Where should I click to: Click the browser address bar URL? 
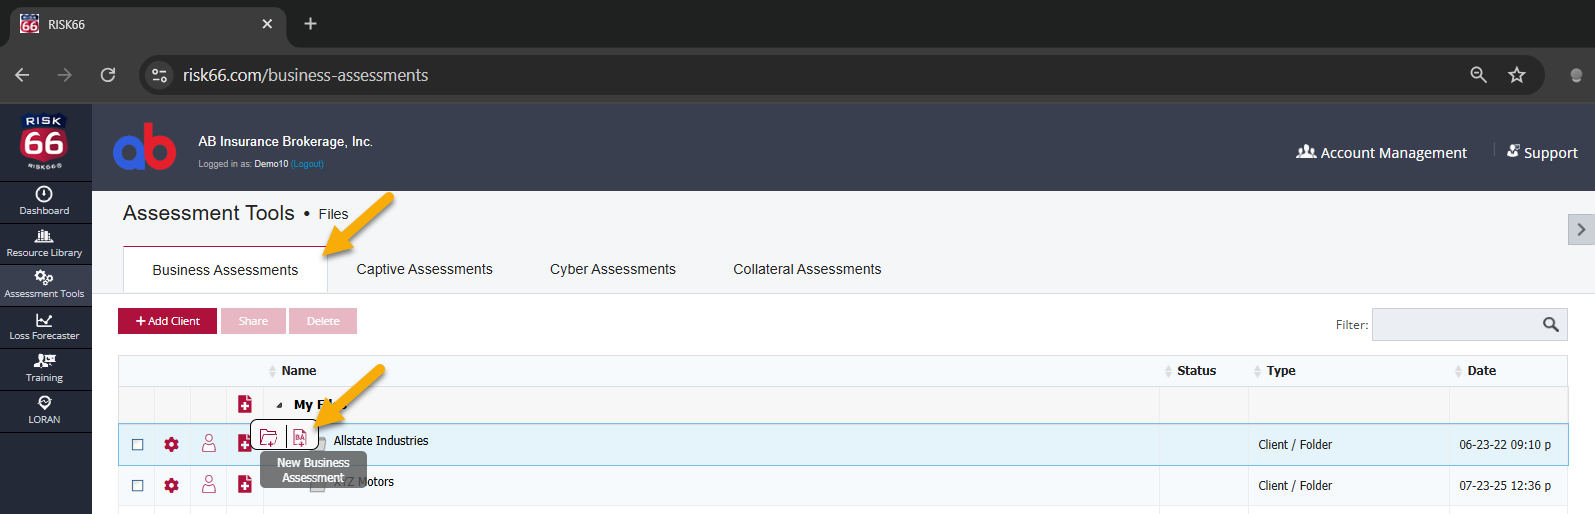(x=305, y=75)
